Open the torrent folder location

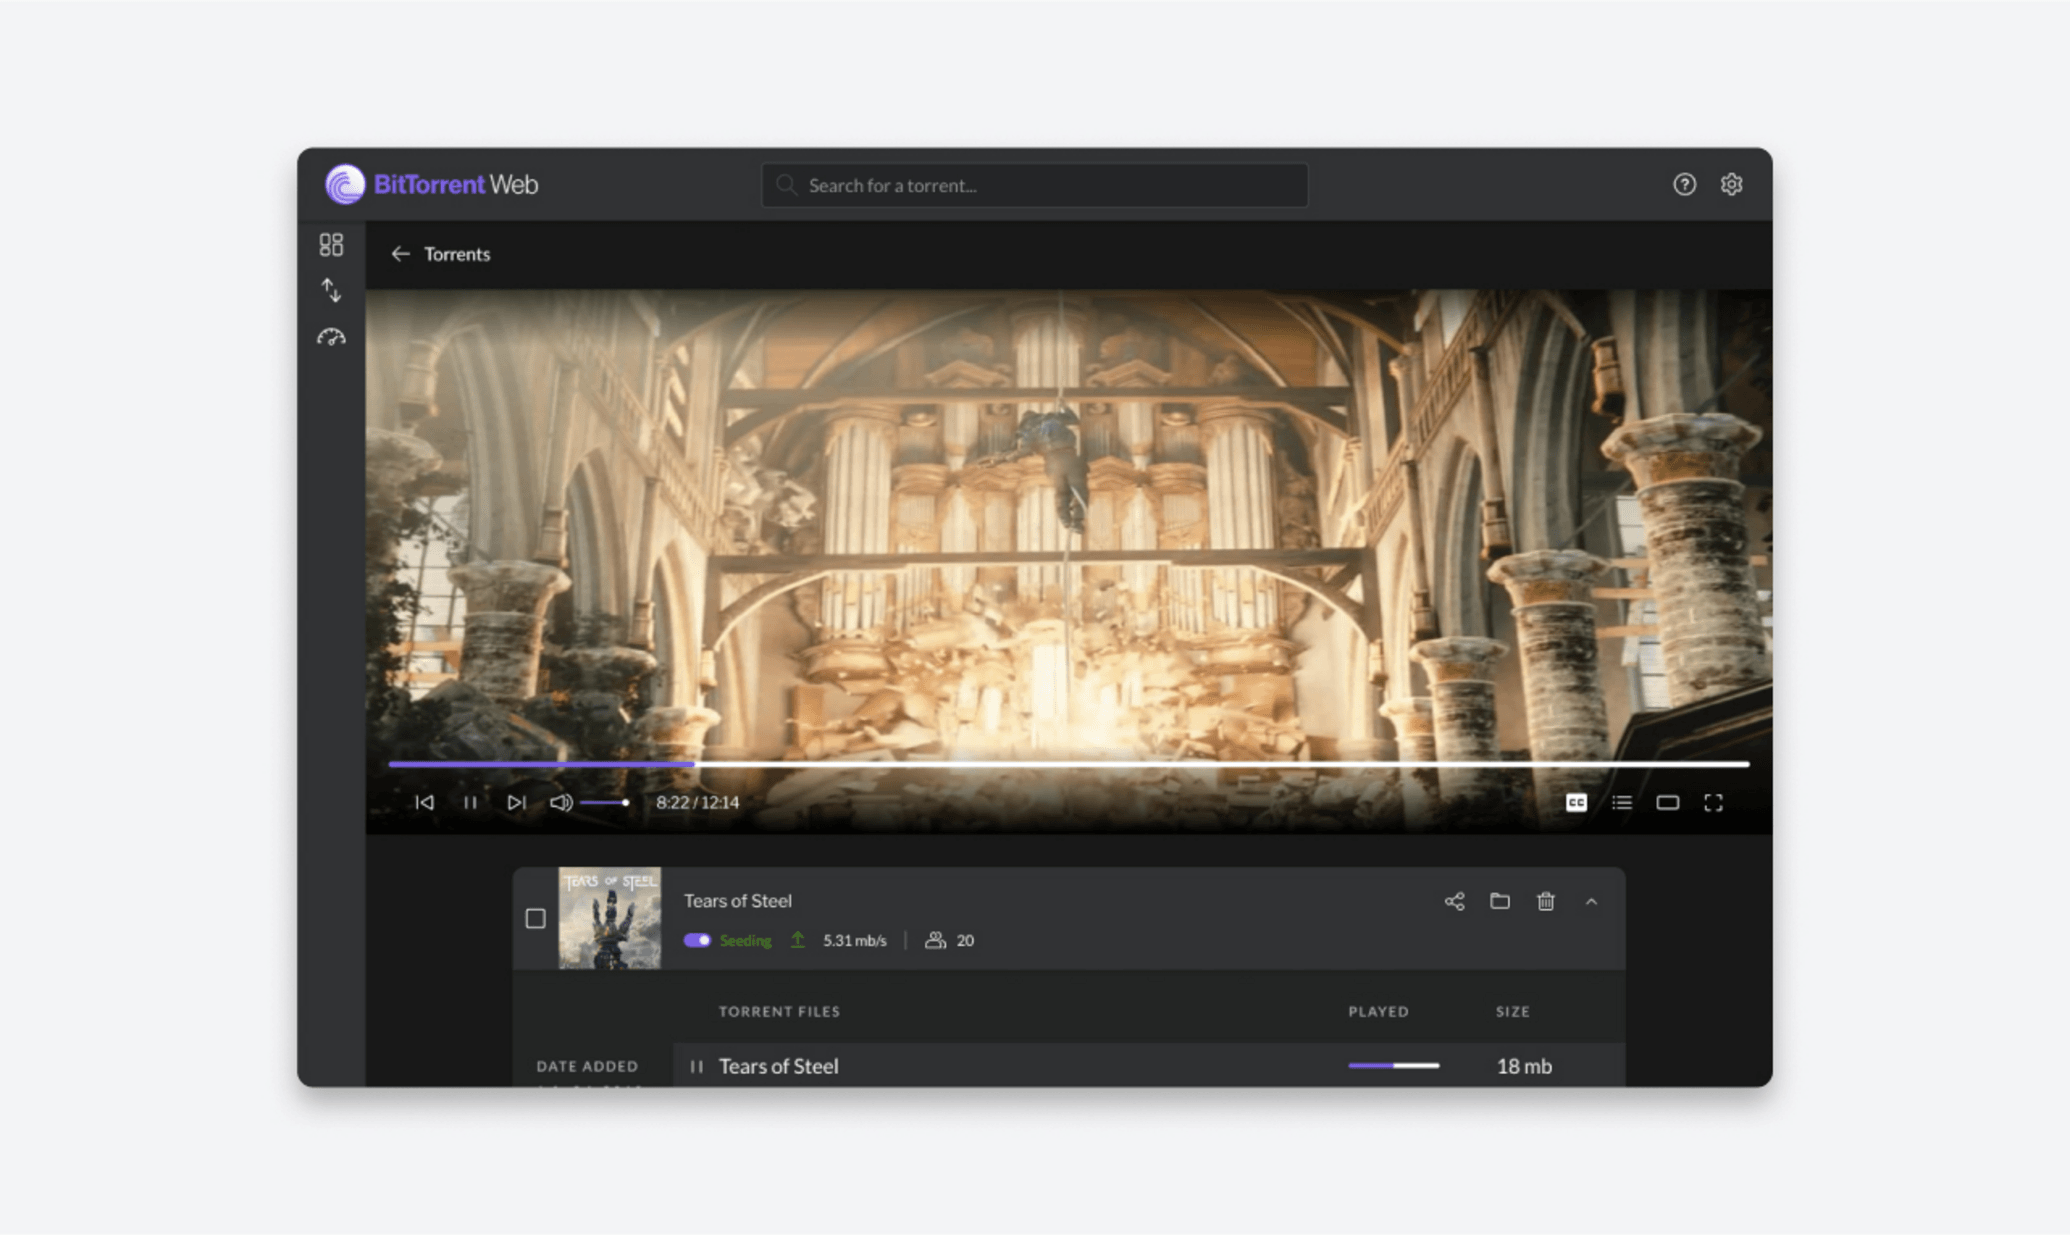click(x=1499, y=901)
